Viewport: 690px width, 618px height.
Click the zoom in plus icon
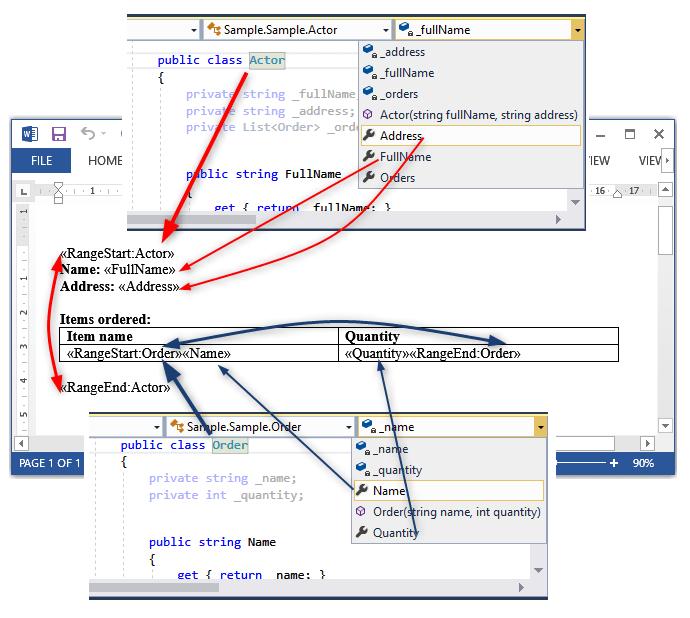613,463
